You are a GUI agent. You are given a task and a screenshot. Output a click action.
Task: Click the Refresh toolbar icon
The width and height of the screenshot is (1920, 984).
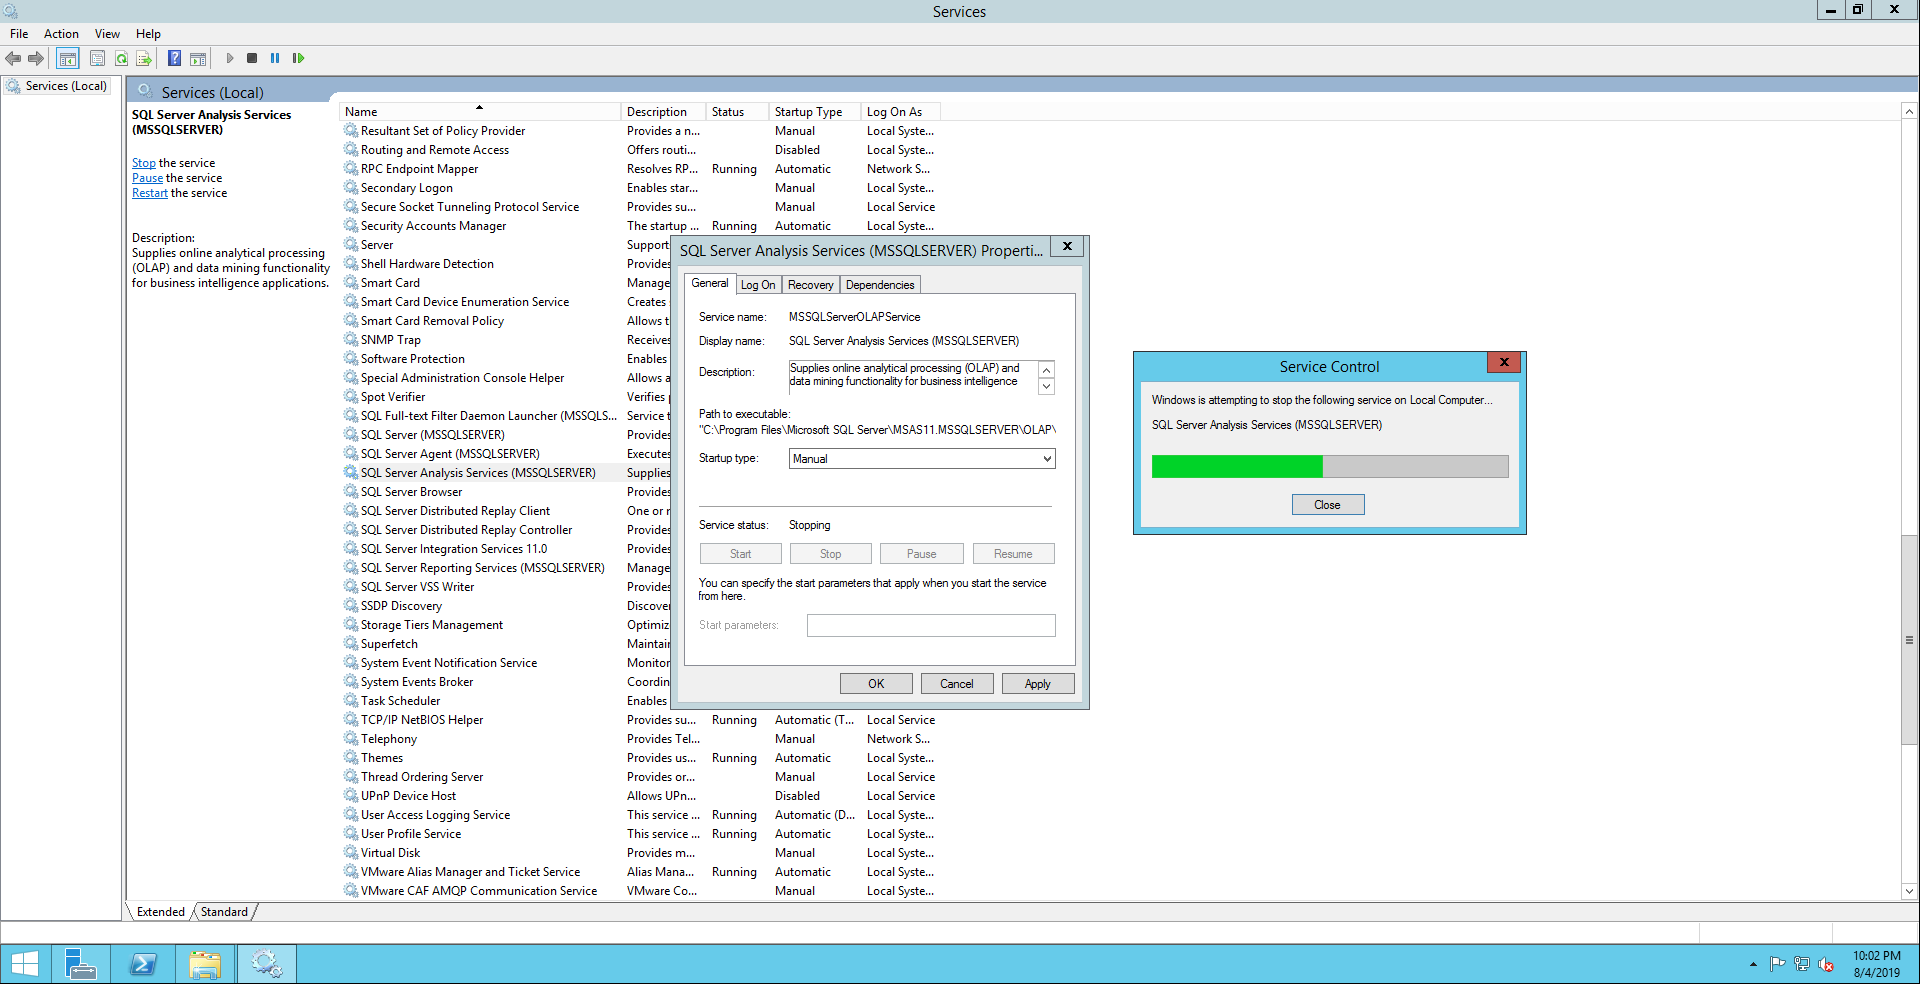pyautogui.click(x=121, y=59)
